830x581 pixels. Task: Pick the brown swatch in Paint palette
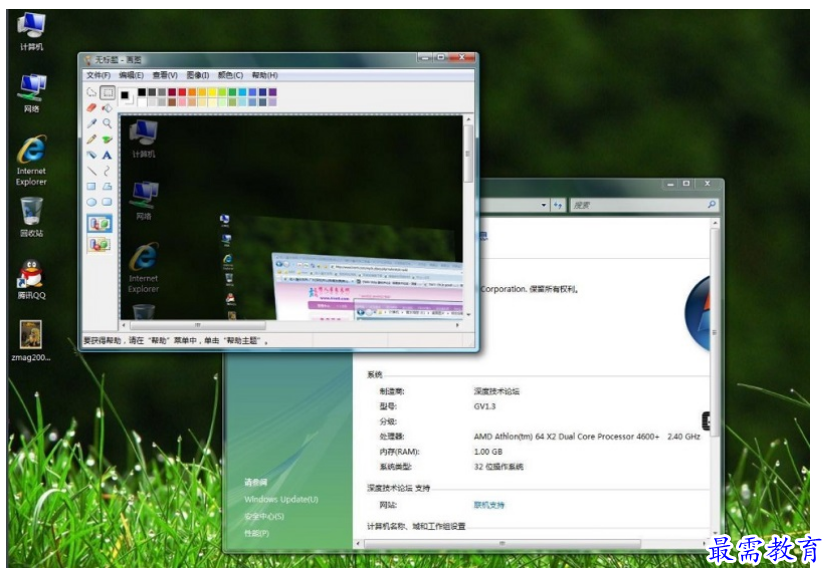(172, 102)
